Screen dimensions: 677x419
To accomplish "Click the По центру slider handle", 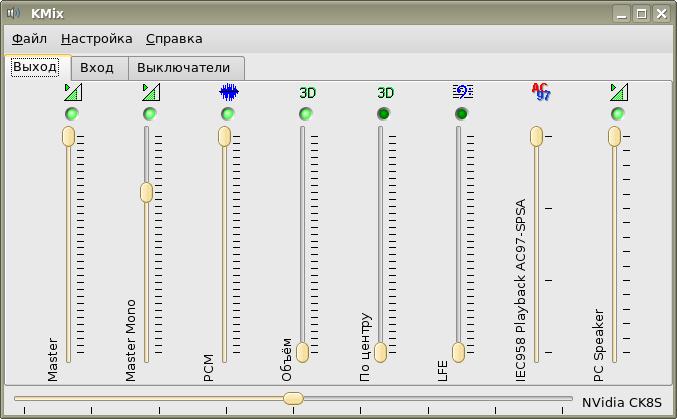I will (x=380, y=352).
